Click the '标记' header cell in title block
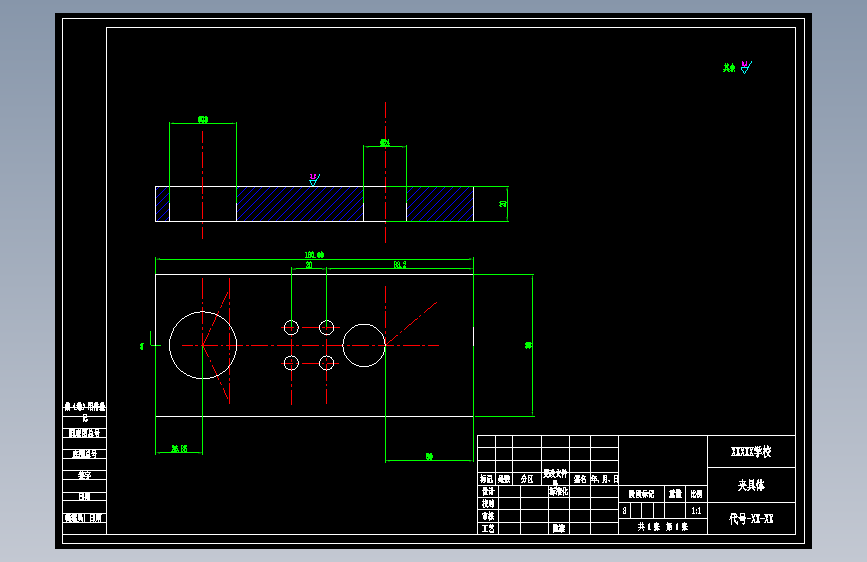867x562 pixels. [487, 479]
